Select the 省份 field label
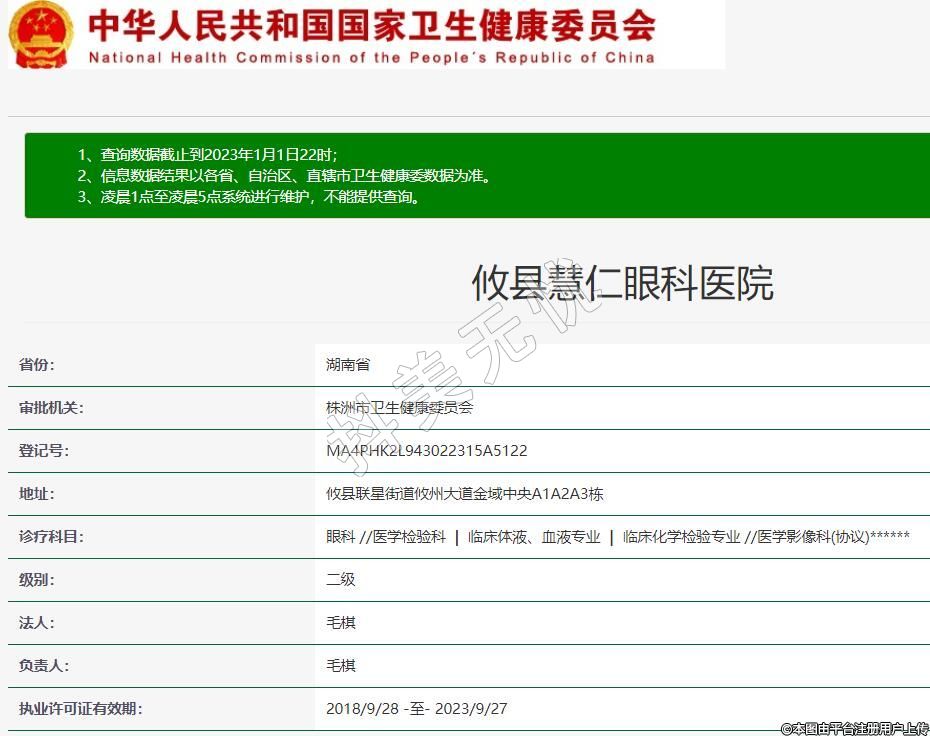The height and width of the screenshot is (736, 930). pos(37,365)
